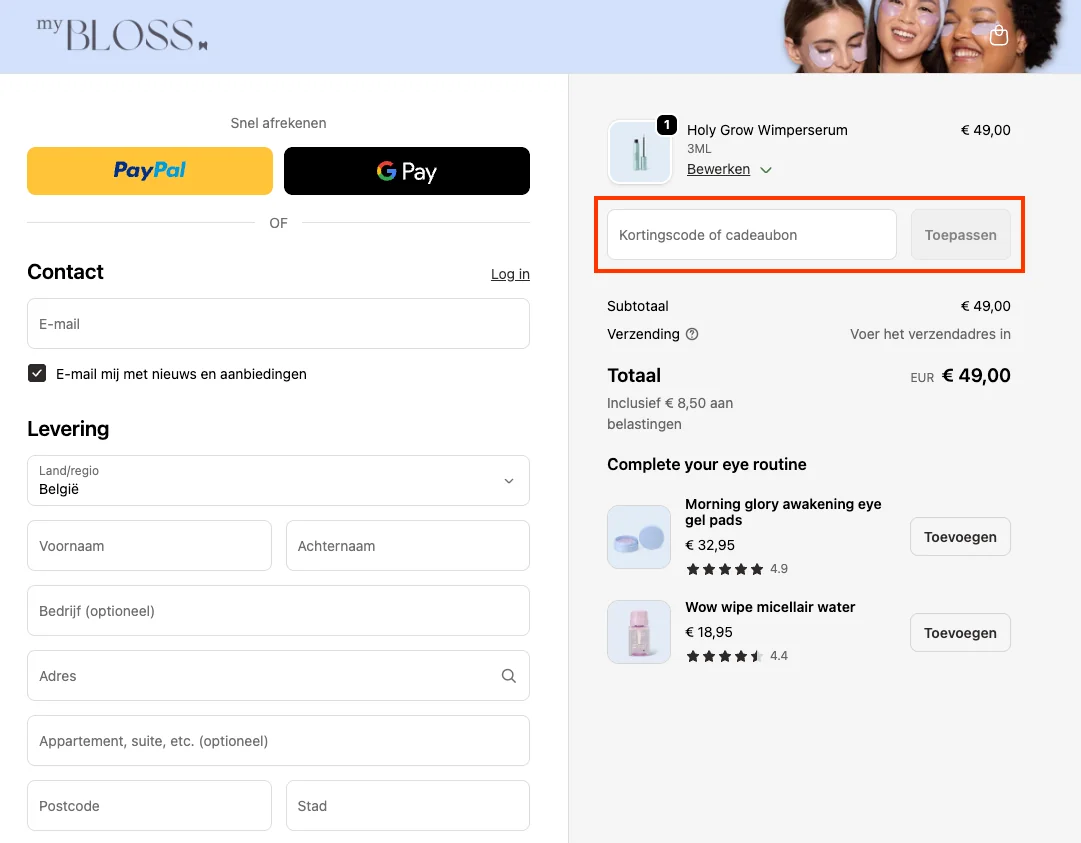Add Wow wipe micellair water
Image resolution: width=1081 pixels, height=843 pixels.
coord(960,633)
